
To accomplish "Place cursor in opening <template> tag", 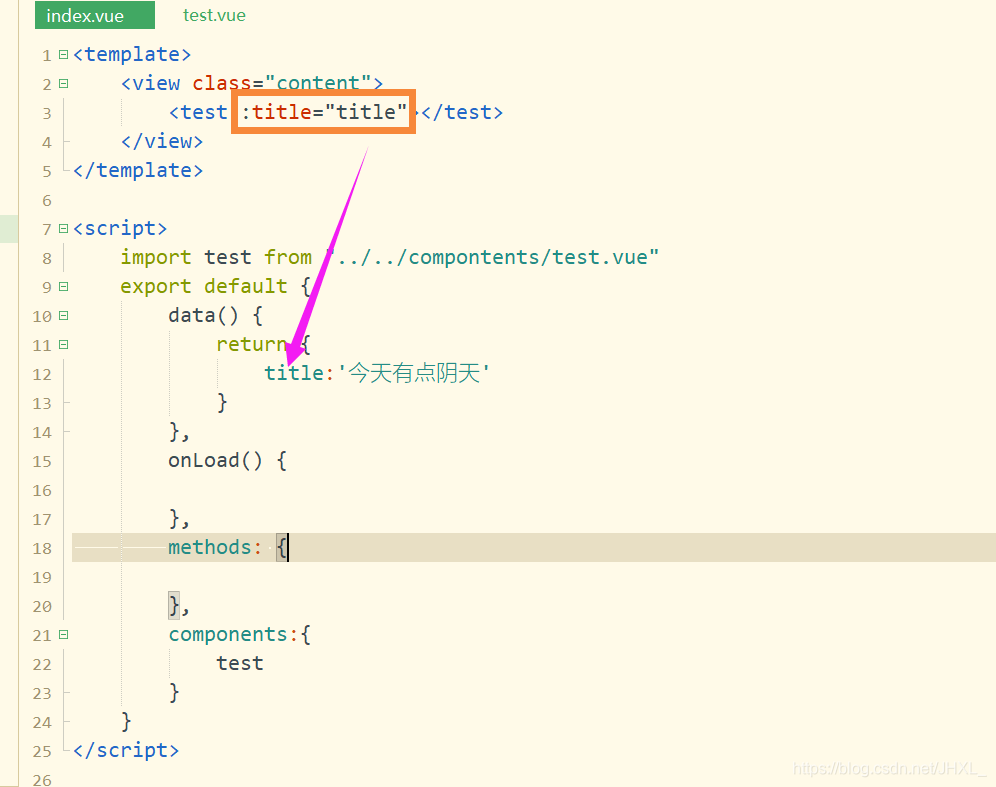I will point(132,55).
